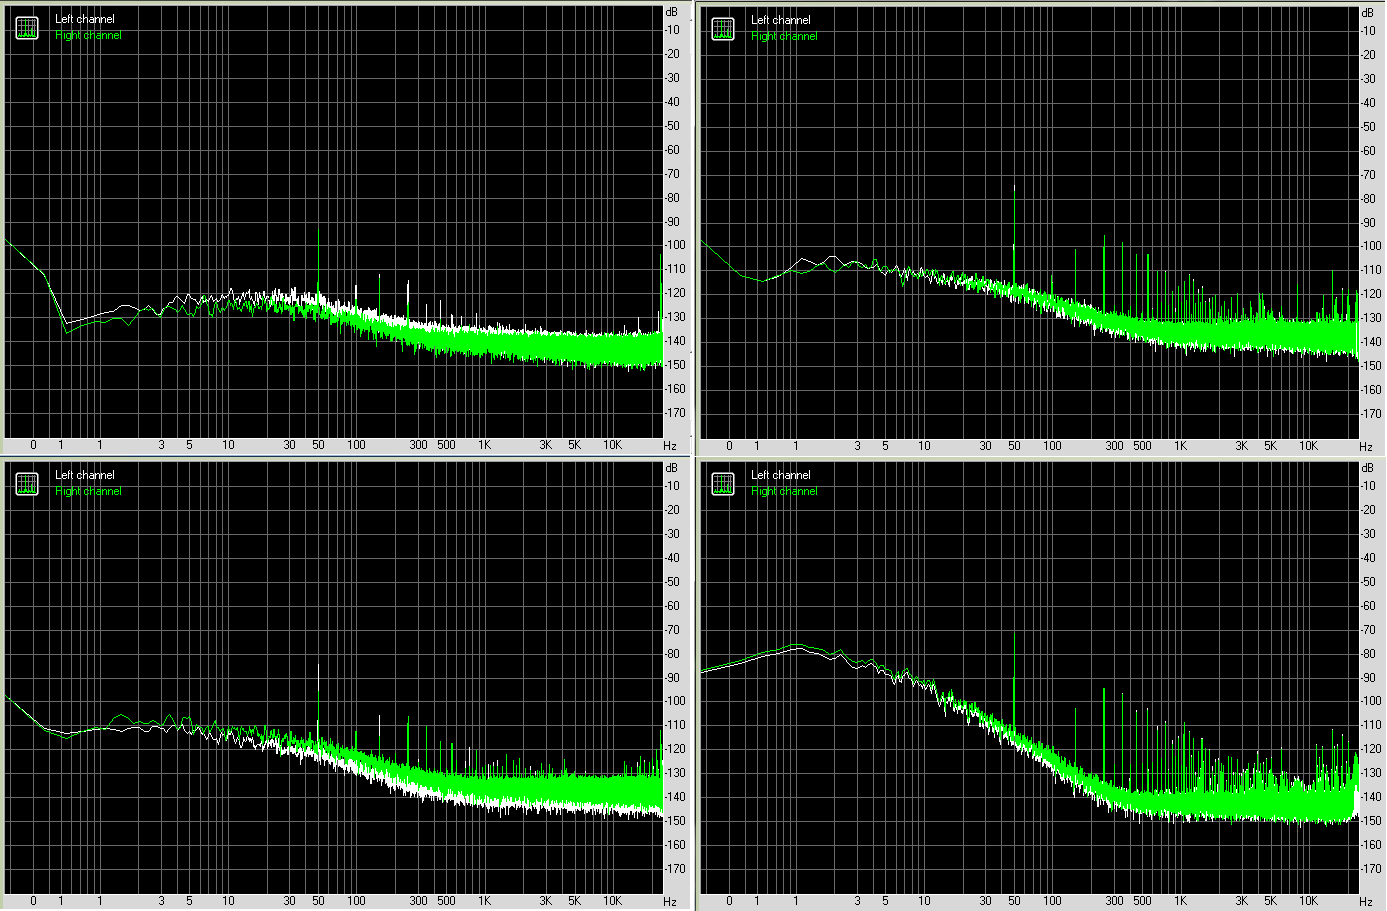Select 'Right channel' legend in bottom-left graph

pyautogui.click(x=88, y=491)
